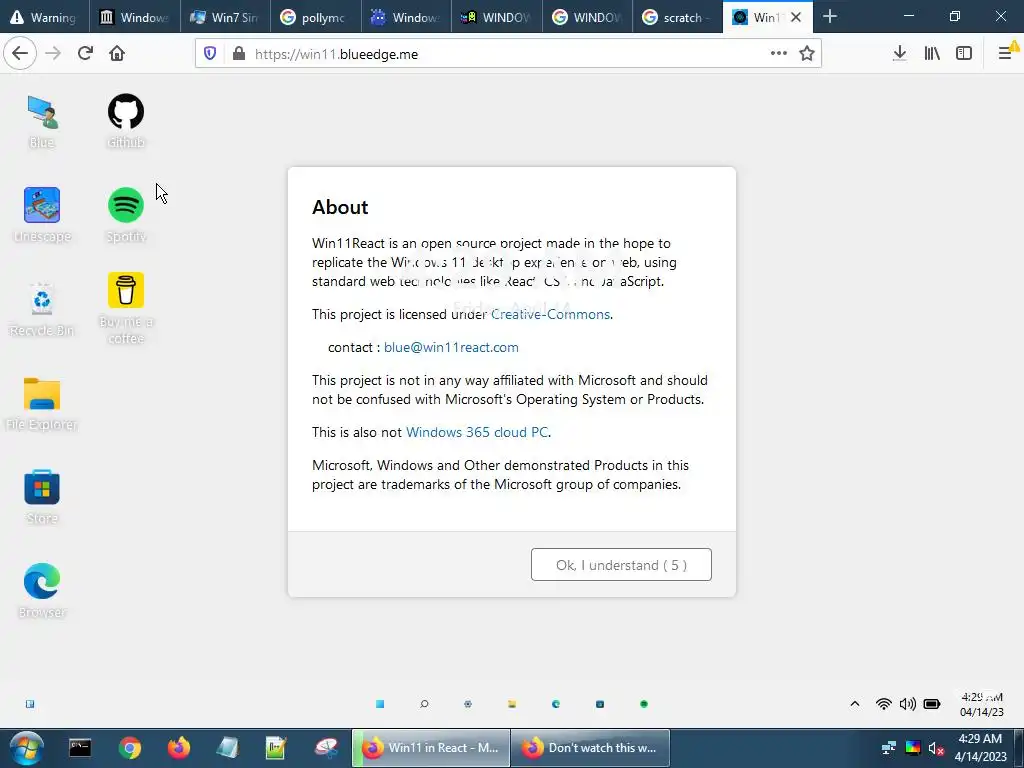
Task: Open page actions three-dot menu
Action: [778, 54]
